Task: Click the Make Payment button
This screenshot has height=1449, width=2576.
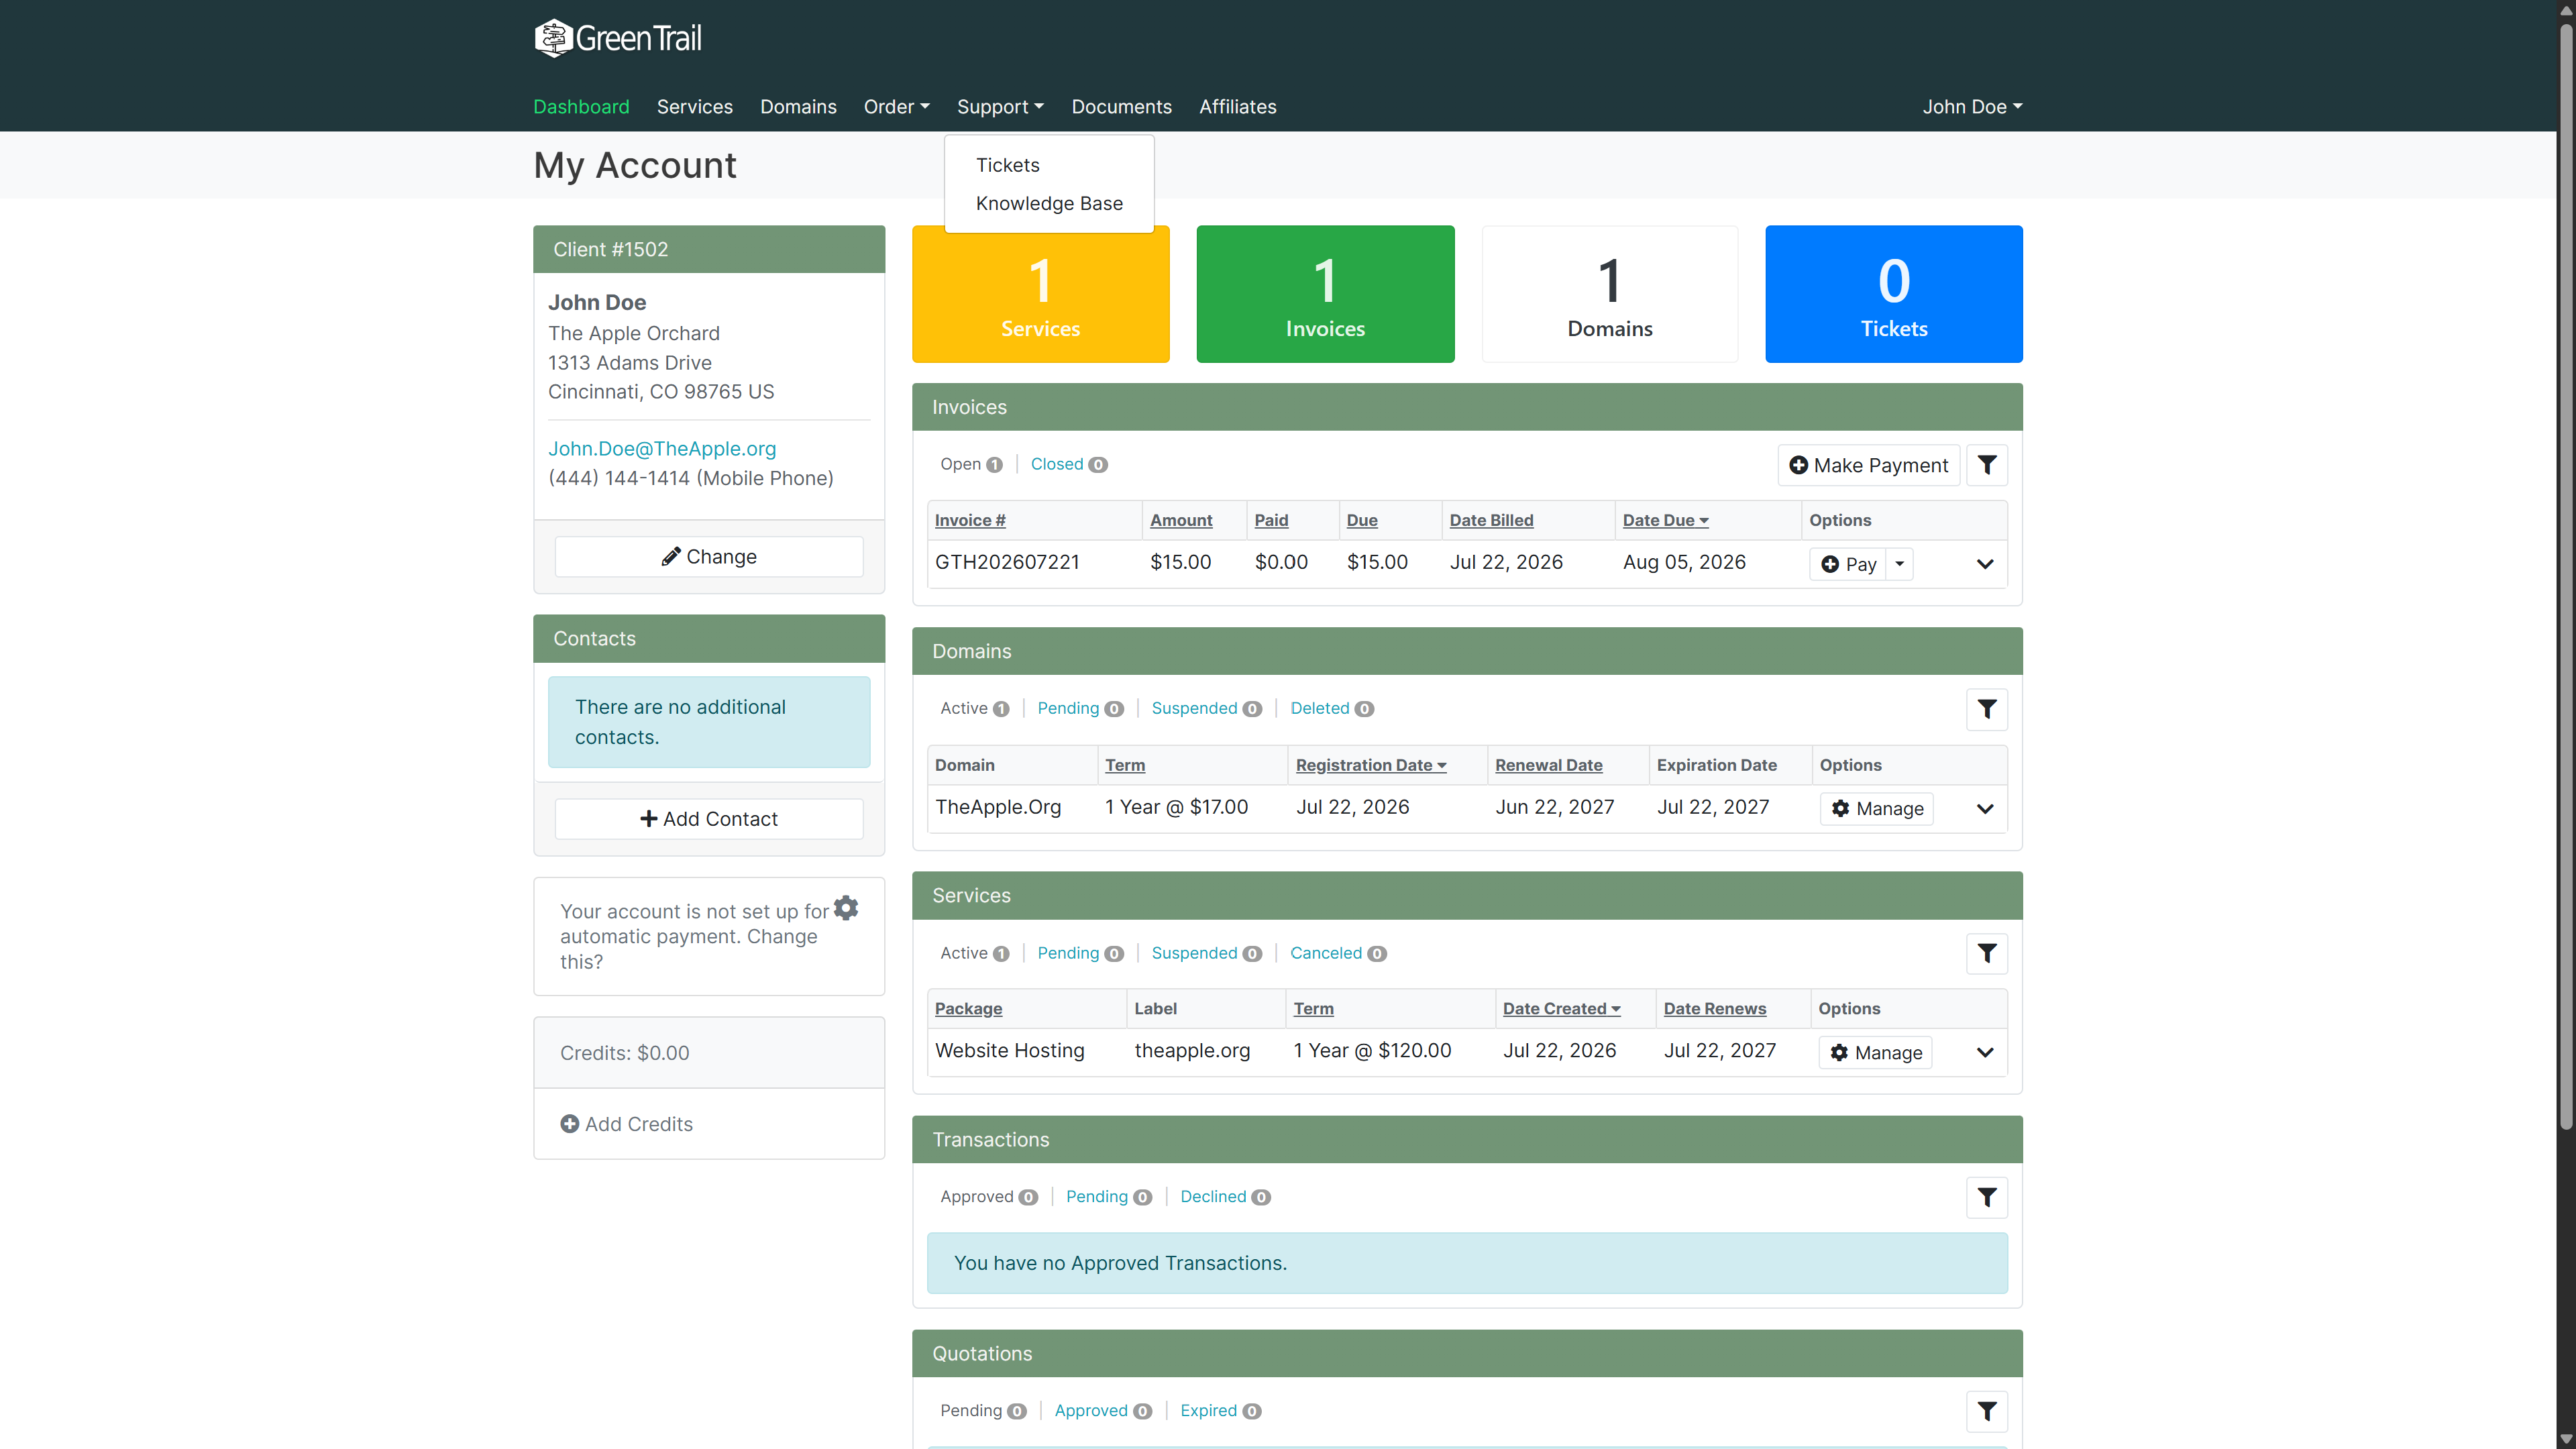Action: click(x=1868, y=465)
